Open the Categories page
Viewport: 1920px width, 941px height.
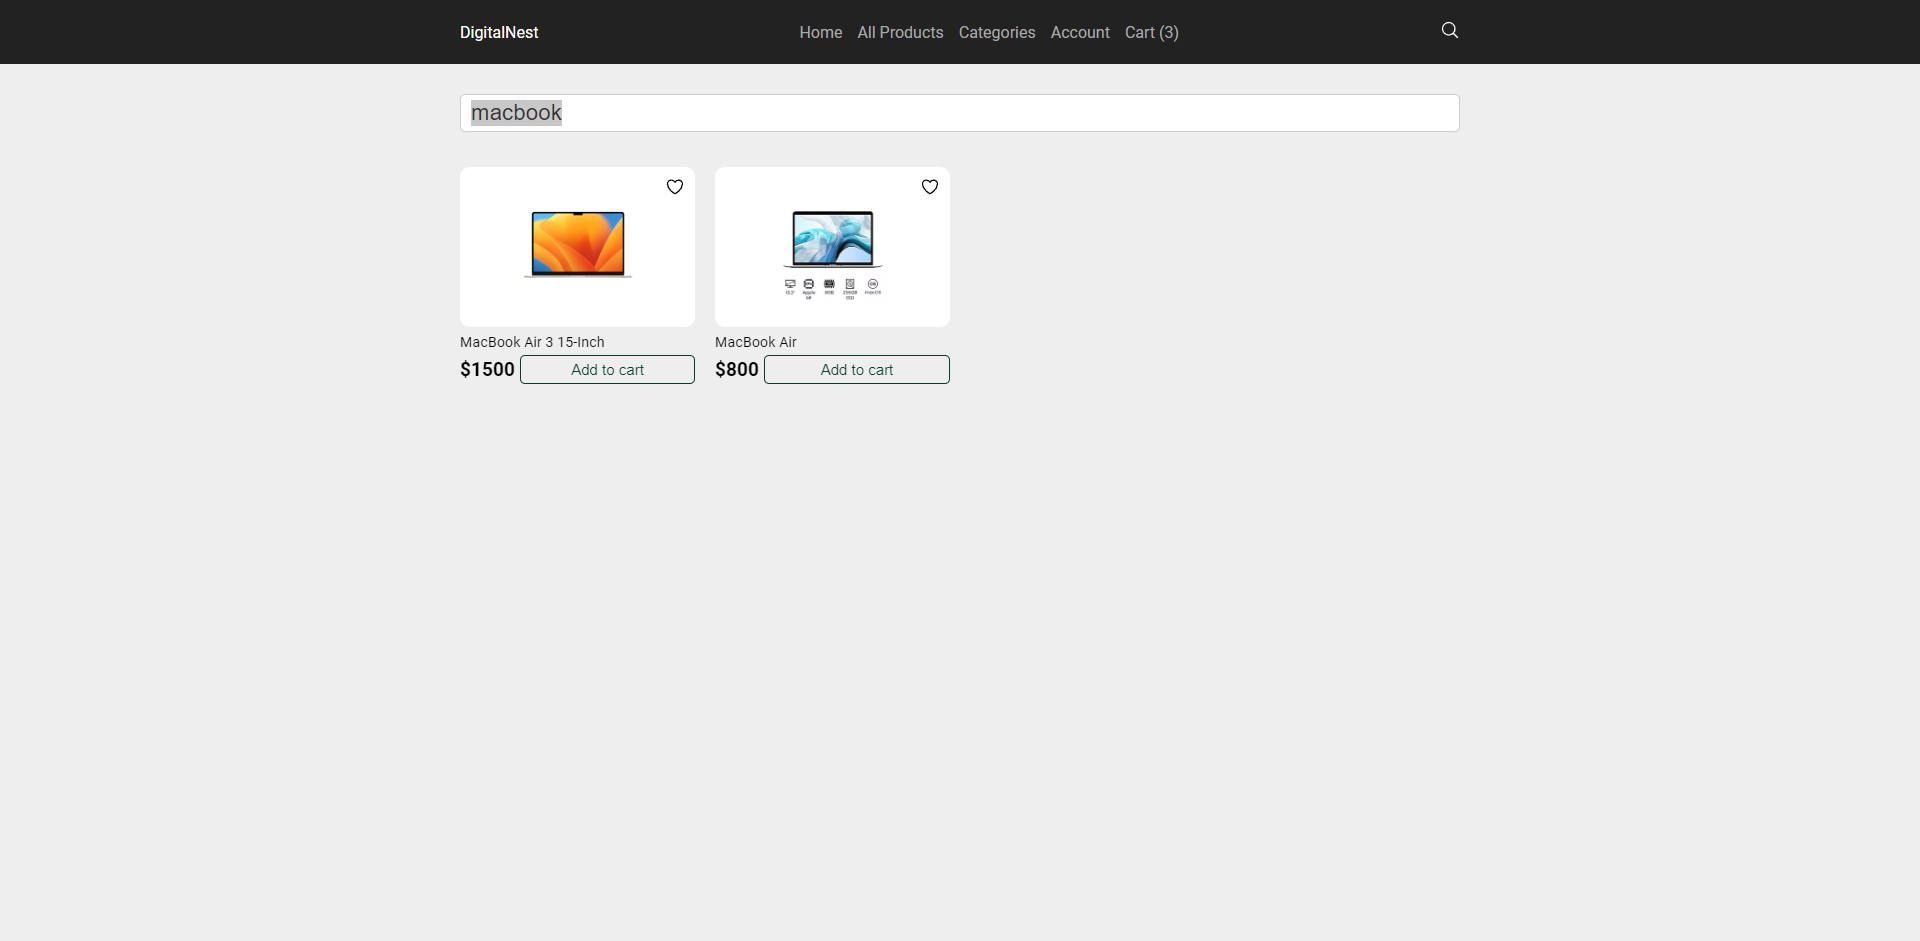tap(997, 32)
